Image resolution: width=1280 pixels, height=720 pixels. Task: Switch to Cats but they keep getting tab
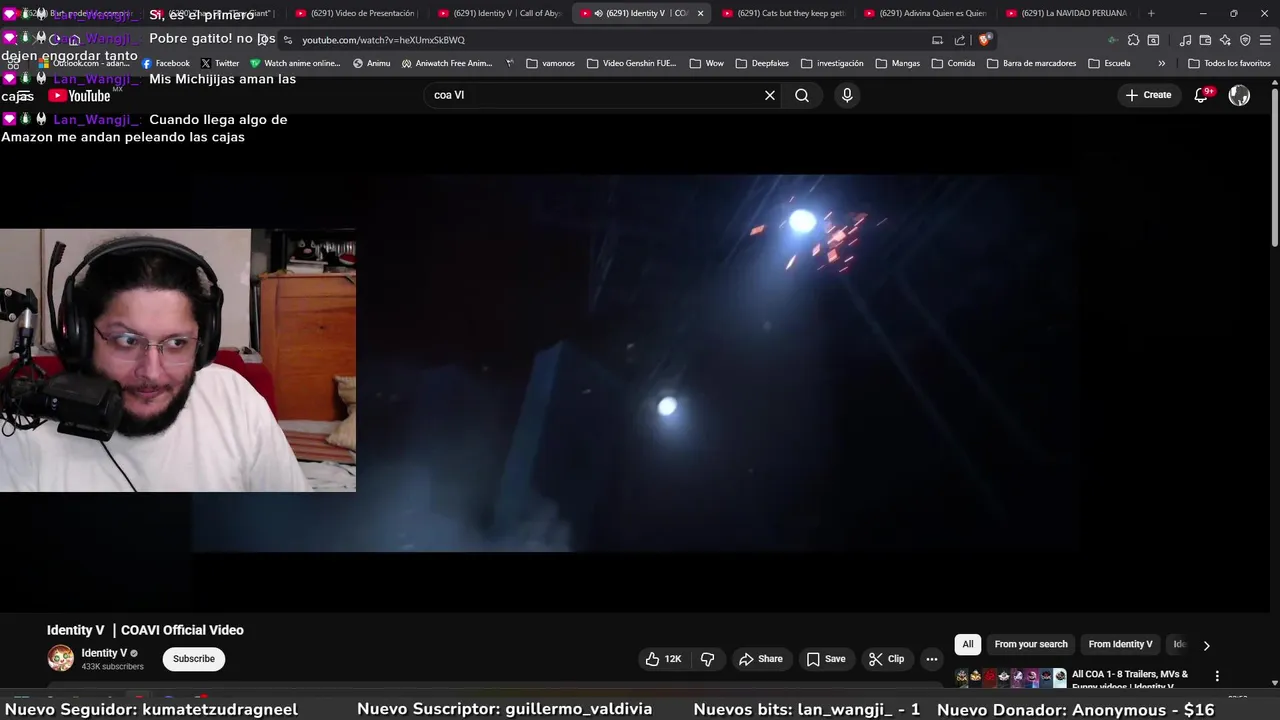click(784, 13)
